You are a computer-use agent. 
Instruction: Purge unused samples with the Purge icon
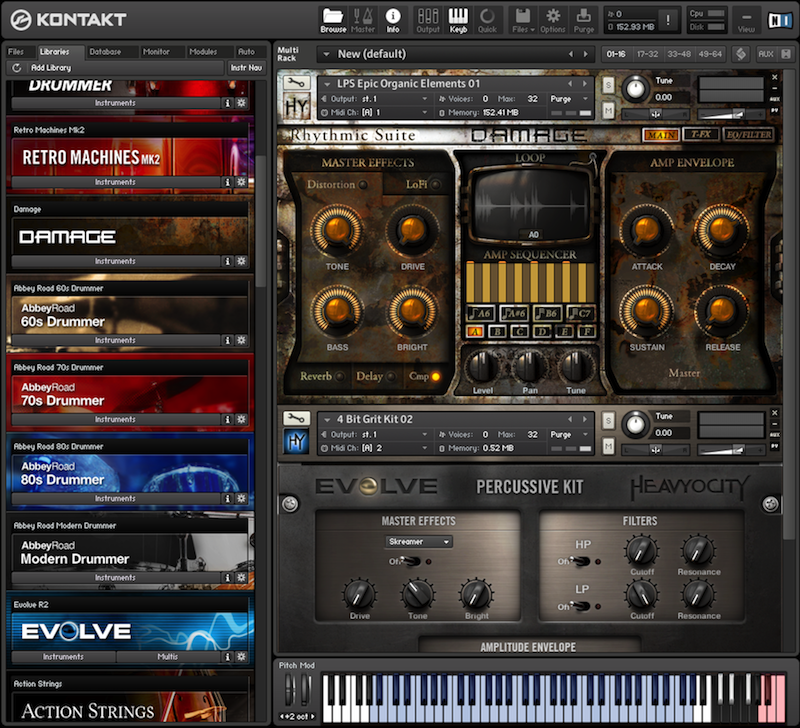click(584, 18)
